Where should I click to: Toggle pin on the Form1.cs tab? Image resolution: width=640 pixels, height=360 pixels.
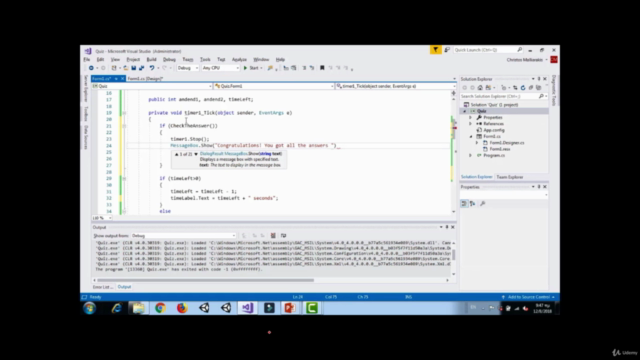[x=116, y=78]
